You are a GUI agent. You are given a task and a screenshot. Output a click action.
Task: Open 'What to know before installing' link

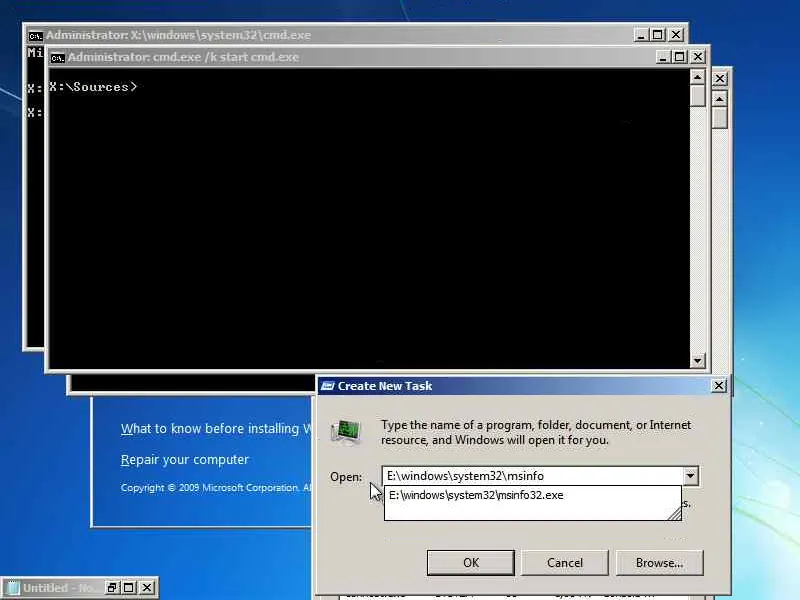[216, 429]
